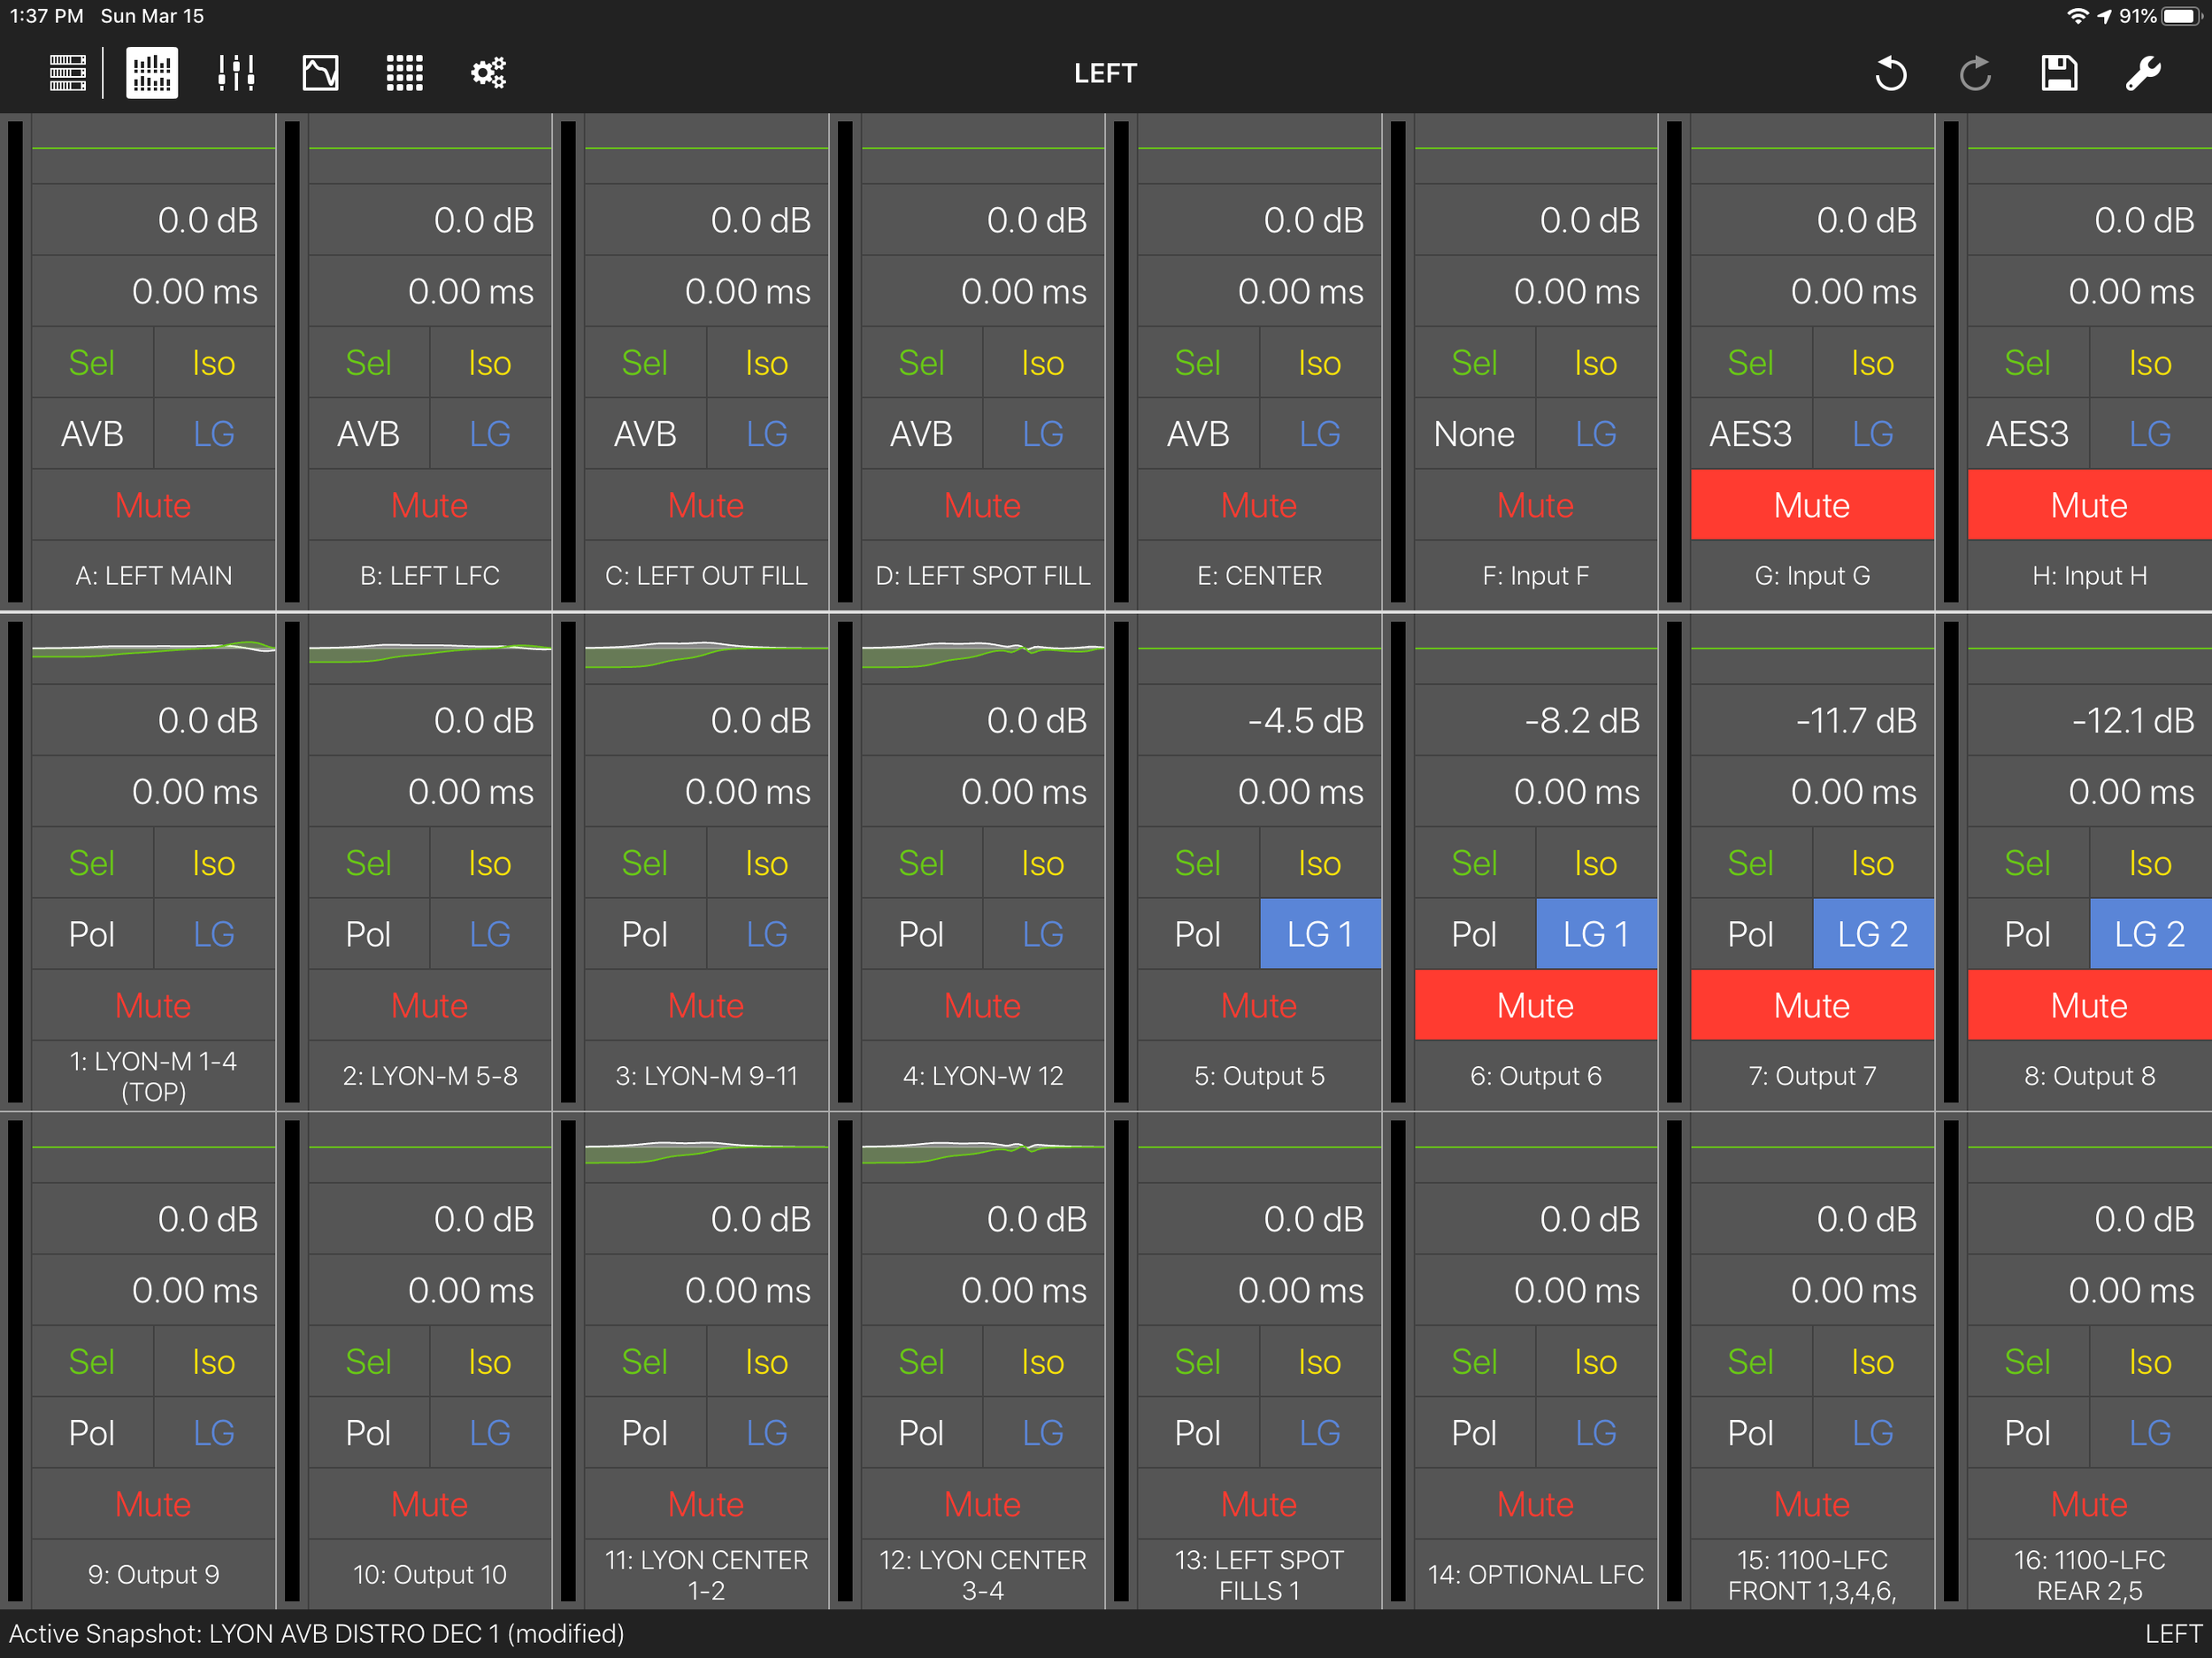The width and height of the screenshot is (2212, 1658).
Task: Open the wrench tools icon
Action: pyautogui.click(x=2142, y=73)
